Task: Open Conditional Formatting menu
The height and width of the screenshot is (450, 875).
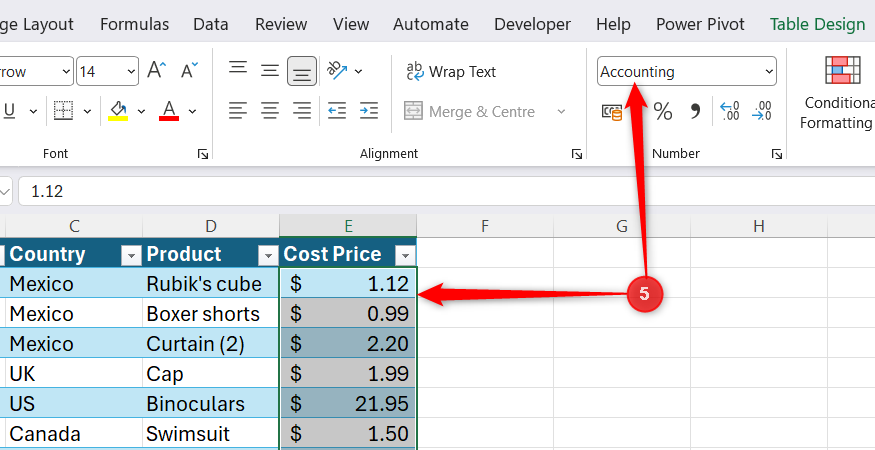Action: pyautogui.click(x=837, y=92)
